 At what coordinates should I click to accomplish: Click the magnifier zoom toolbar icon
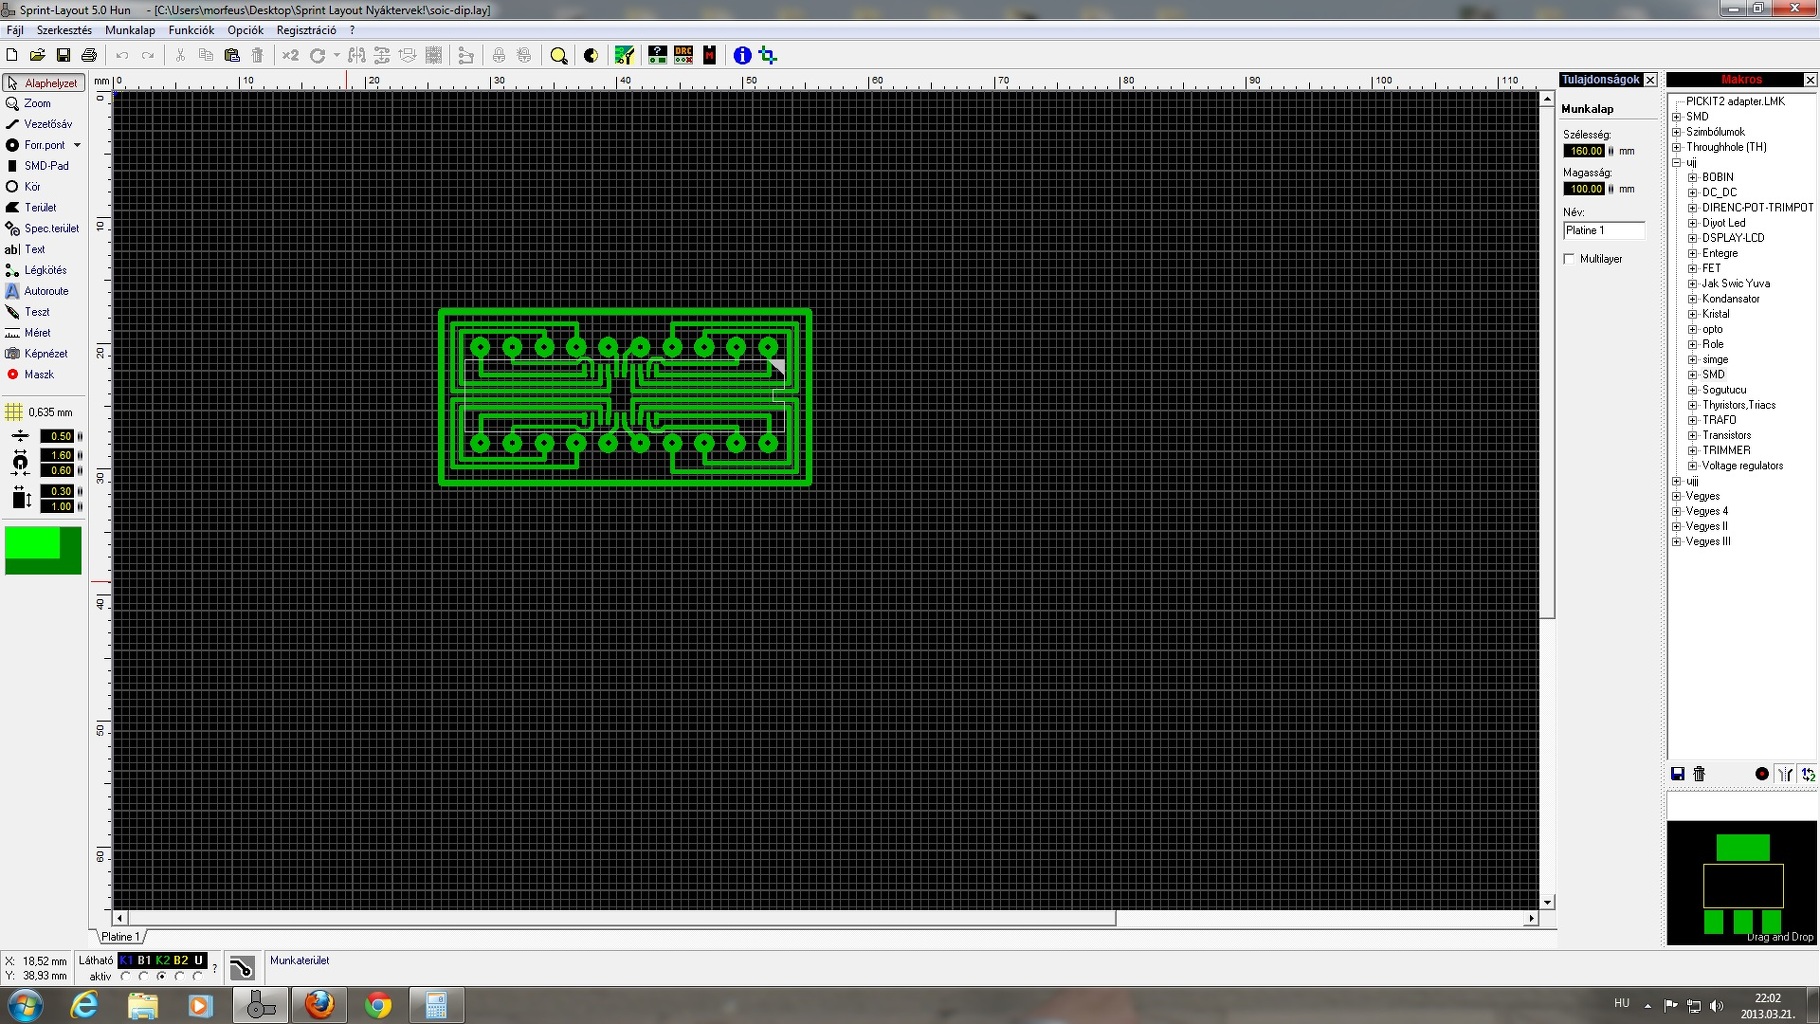559,56
